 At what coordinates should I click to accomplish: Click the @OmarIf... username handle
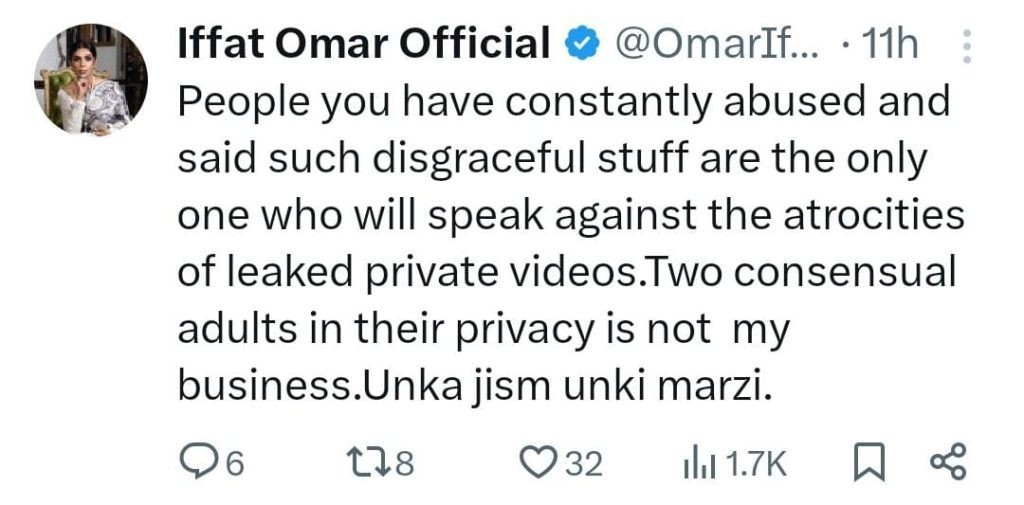(x=718, y=44)
